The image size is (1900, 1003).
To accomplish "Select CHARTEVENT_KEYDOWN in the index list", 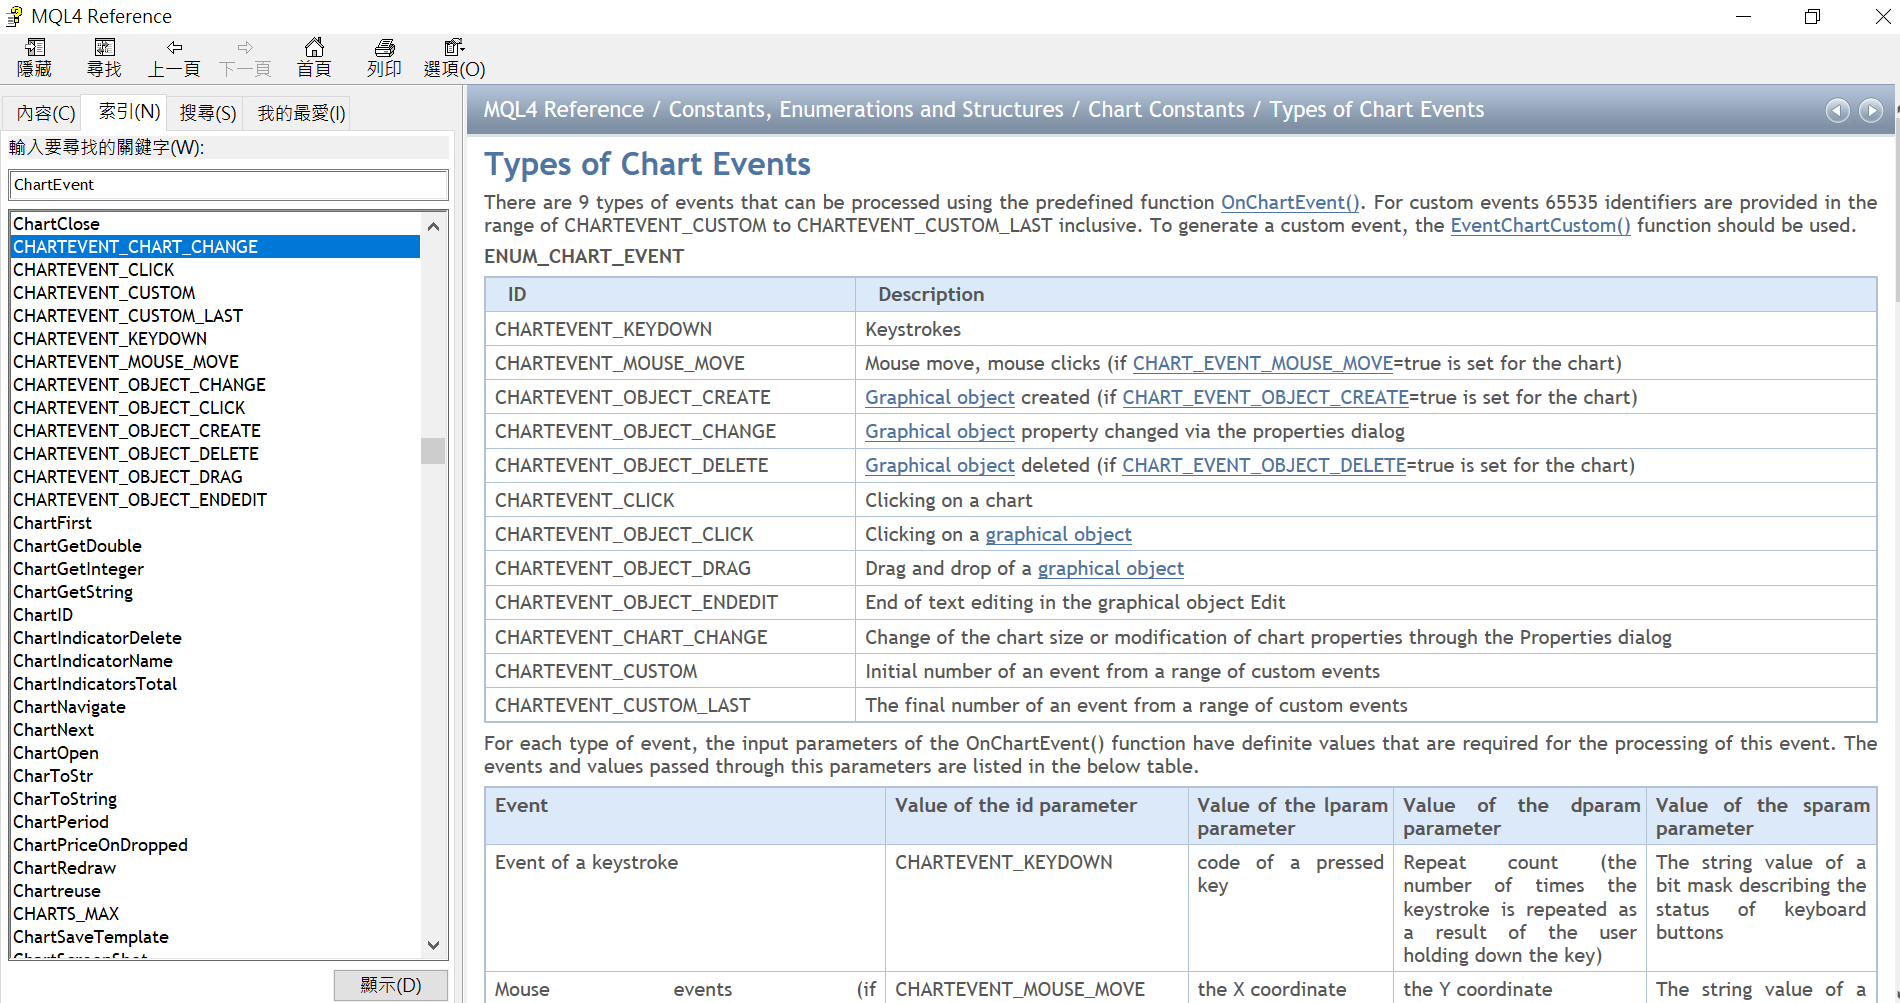I will point(215,339).
